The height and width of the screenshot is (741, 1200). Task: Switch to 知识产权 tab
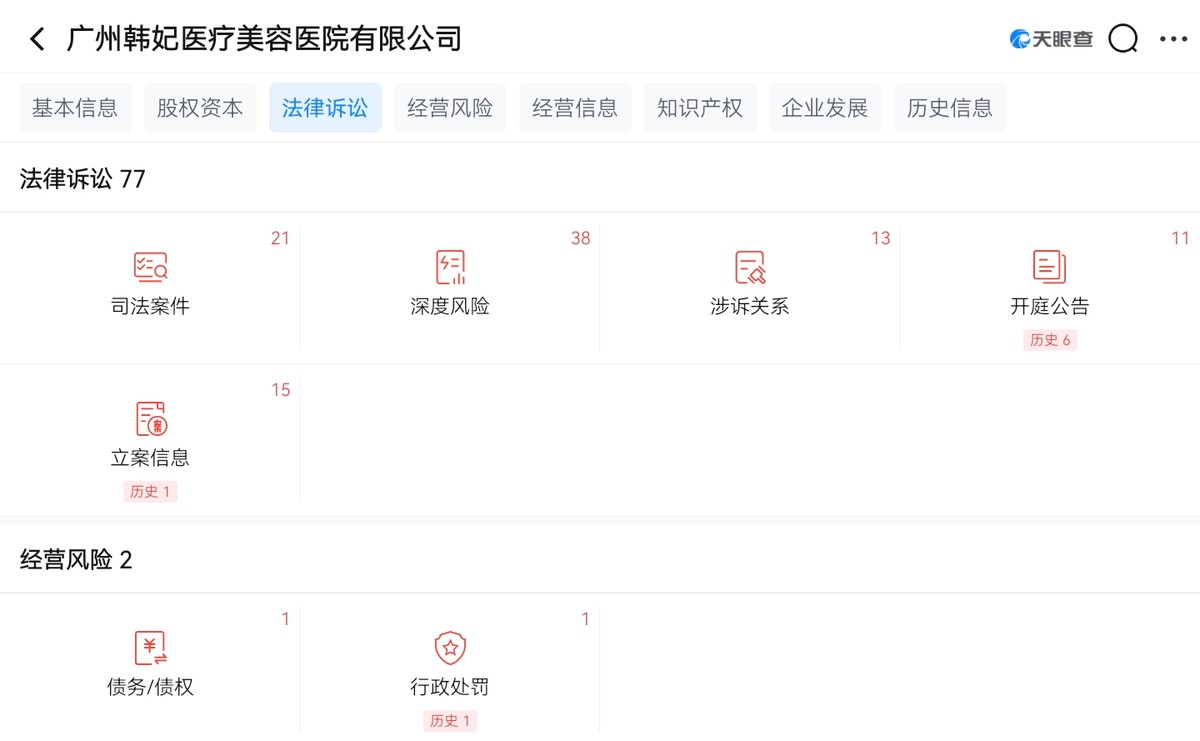coord(700,108)
